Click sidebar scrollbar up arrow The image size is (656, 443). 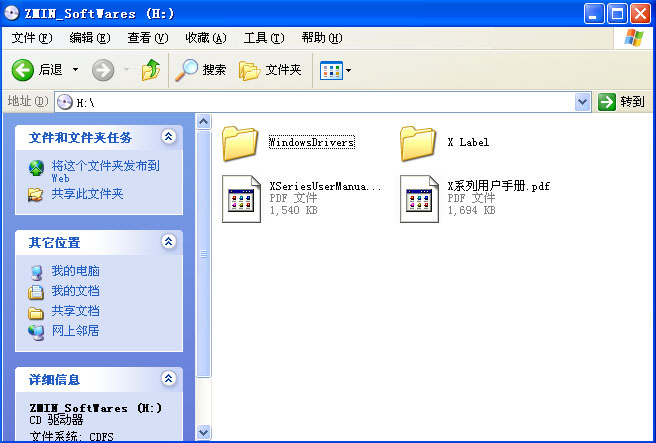(203, 122)
